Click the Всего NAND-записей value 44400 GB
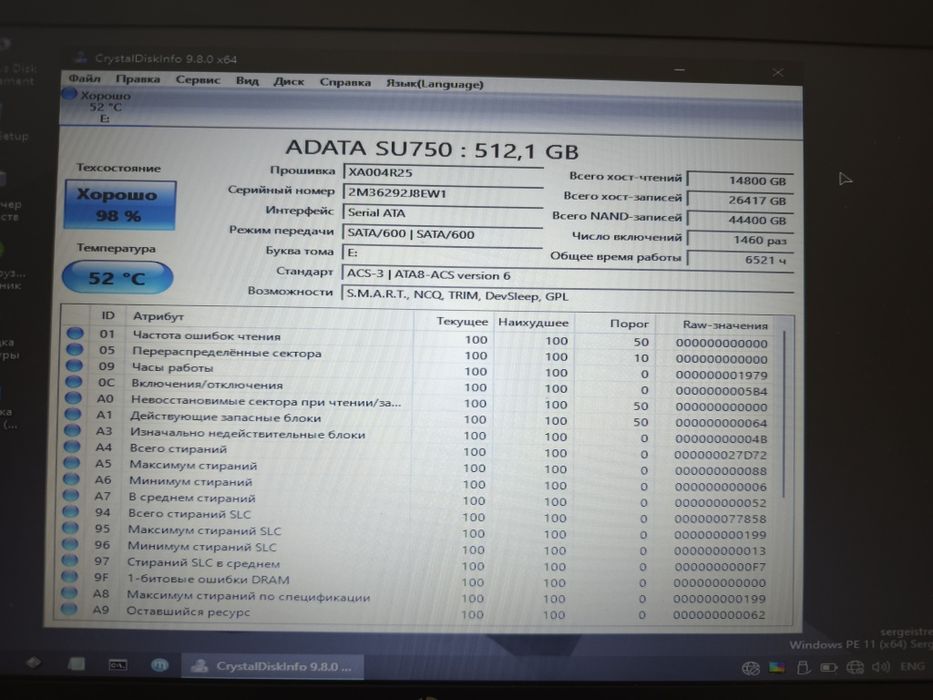The image size is (933, 700). coord(740,220)
